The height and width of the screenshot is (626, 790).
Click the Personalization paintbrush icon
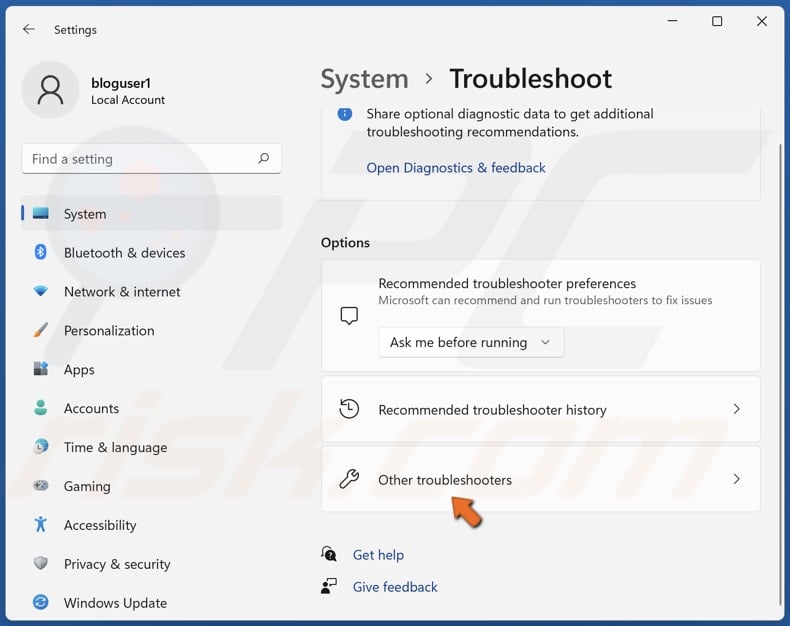[x=40, y=330]
